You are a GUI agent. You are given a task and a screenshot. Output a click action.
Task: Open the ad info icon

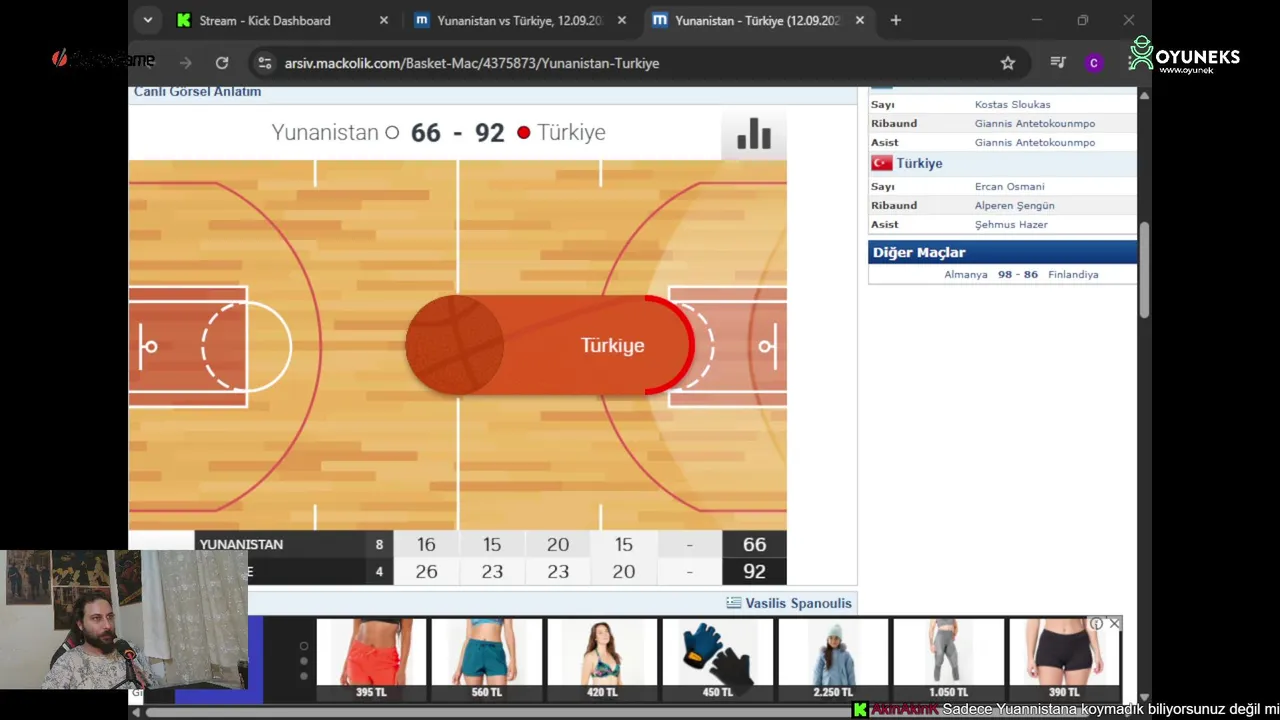coord(1097,623)
